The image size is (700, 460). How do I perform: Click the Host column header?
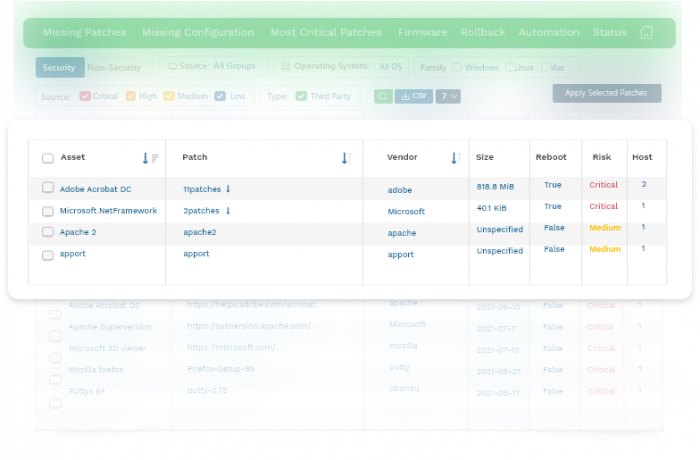coord(642,157)
